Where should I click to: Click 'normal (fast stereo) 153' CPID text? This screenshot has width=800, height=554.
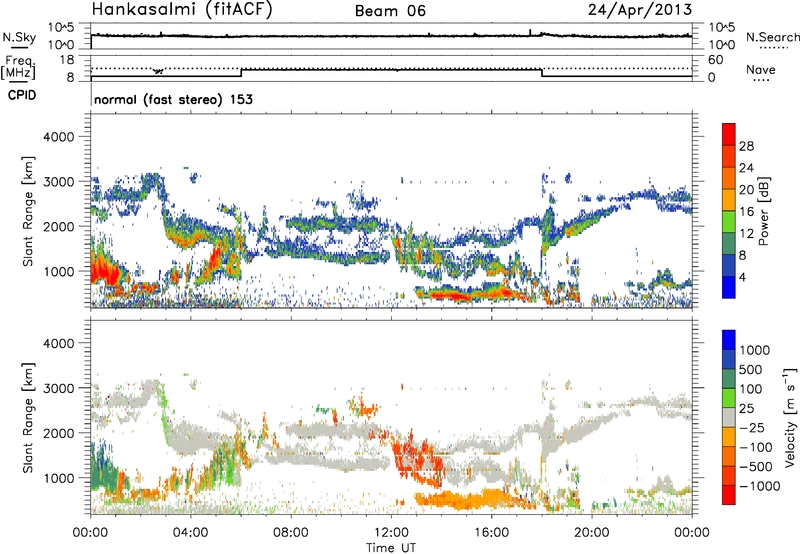[173, 99]
